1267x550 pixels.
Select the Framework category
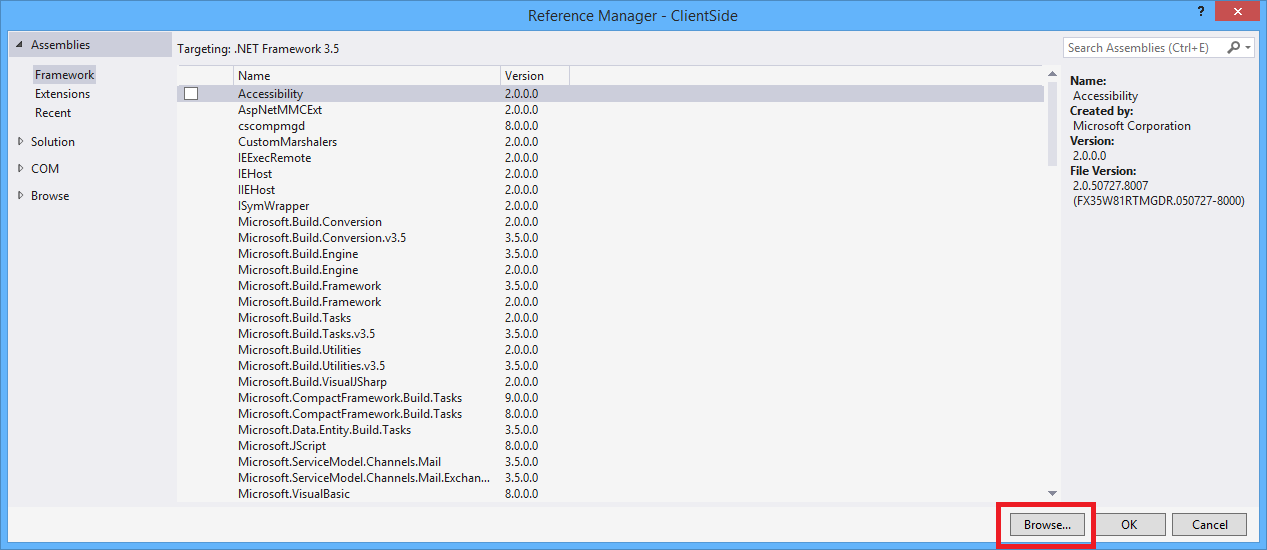click(64, 75)
